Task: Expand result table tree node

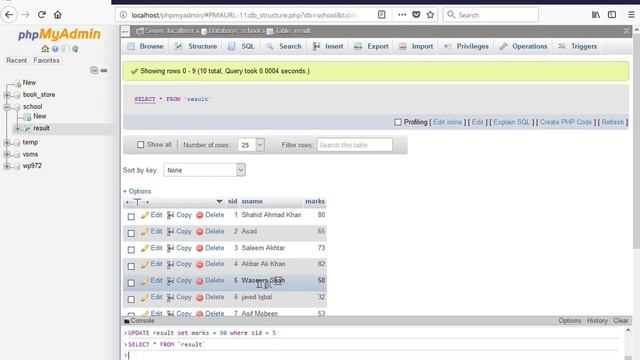Action: coord(17,128)
